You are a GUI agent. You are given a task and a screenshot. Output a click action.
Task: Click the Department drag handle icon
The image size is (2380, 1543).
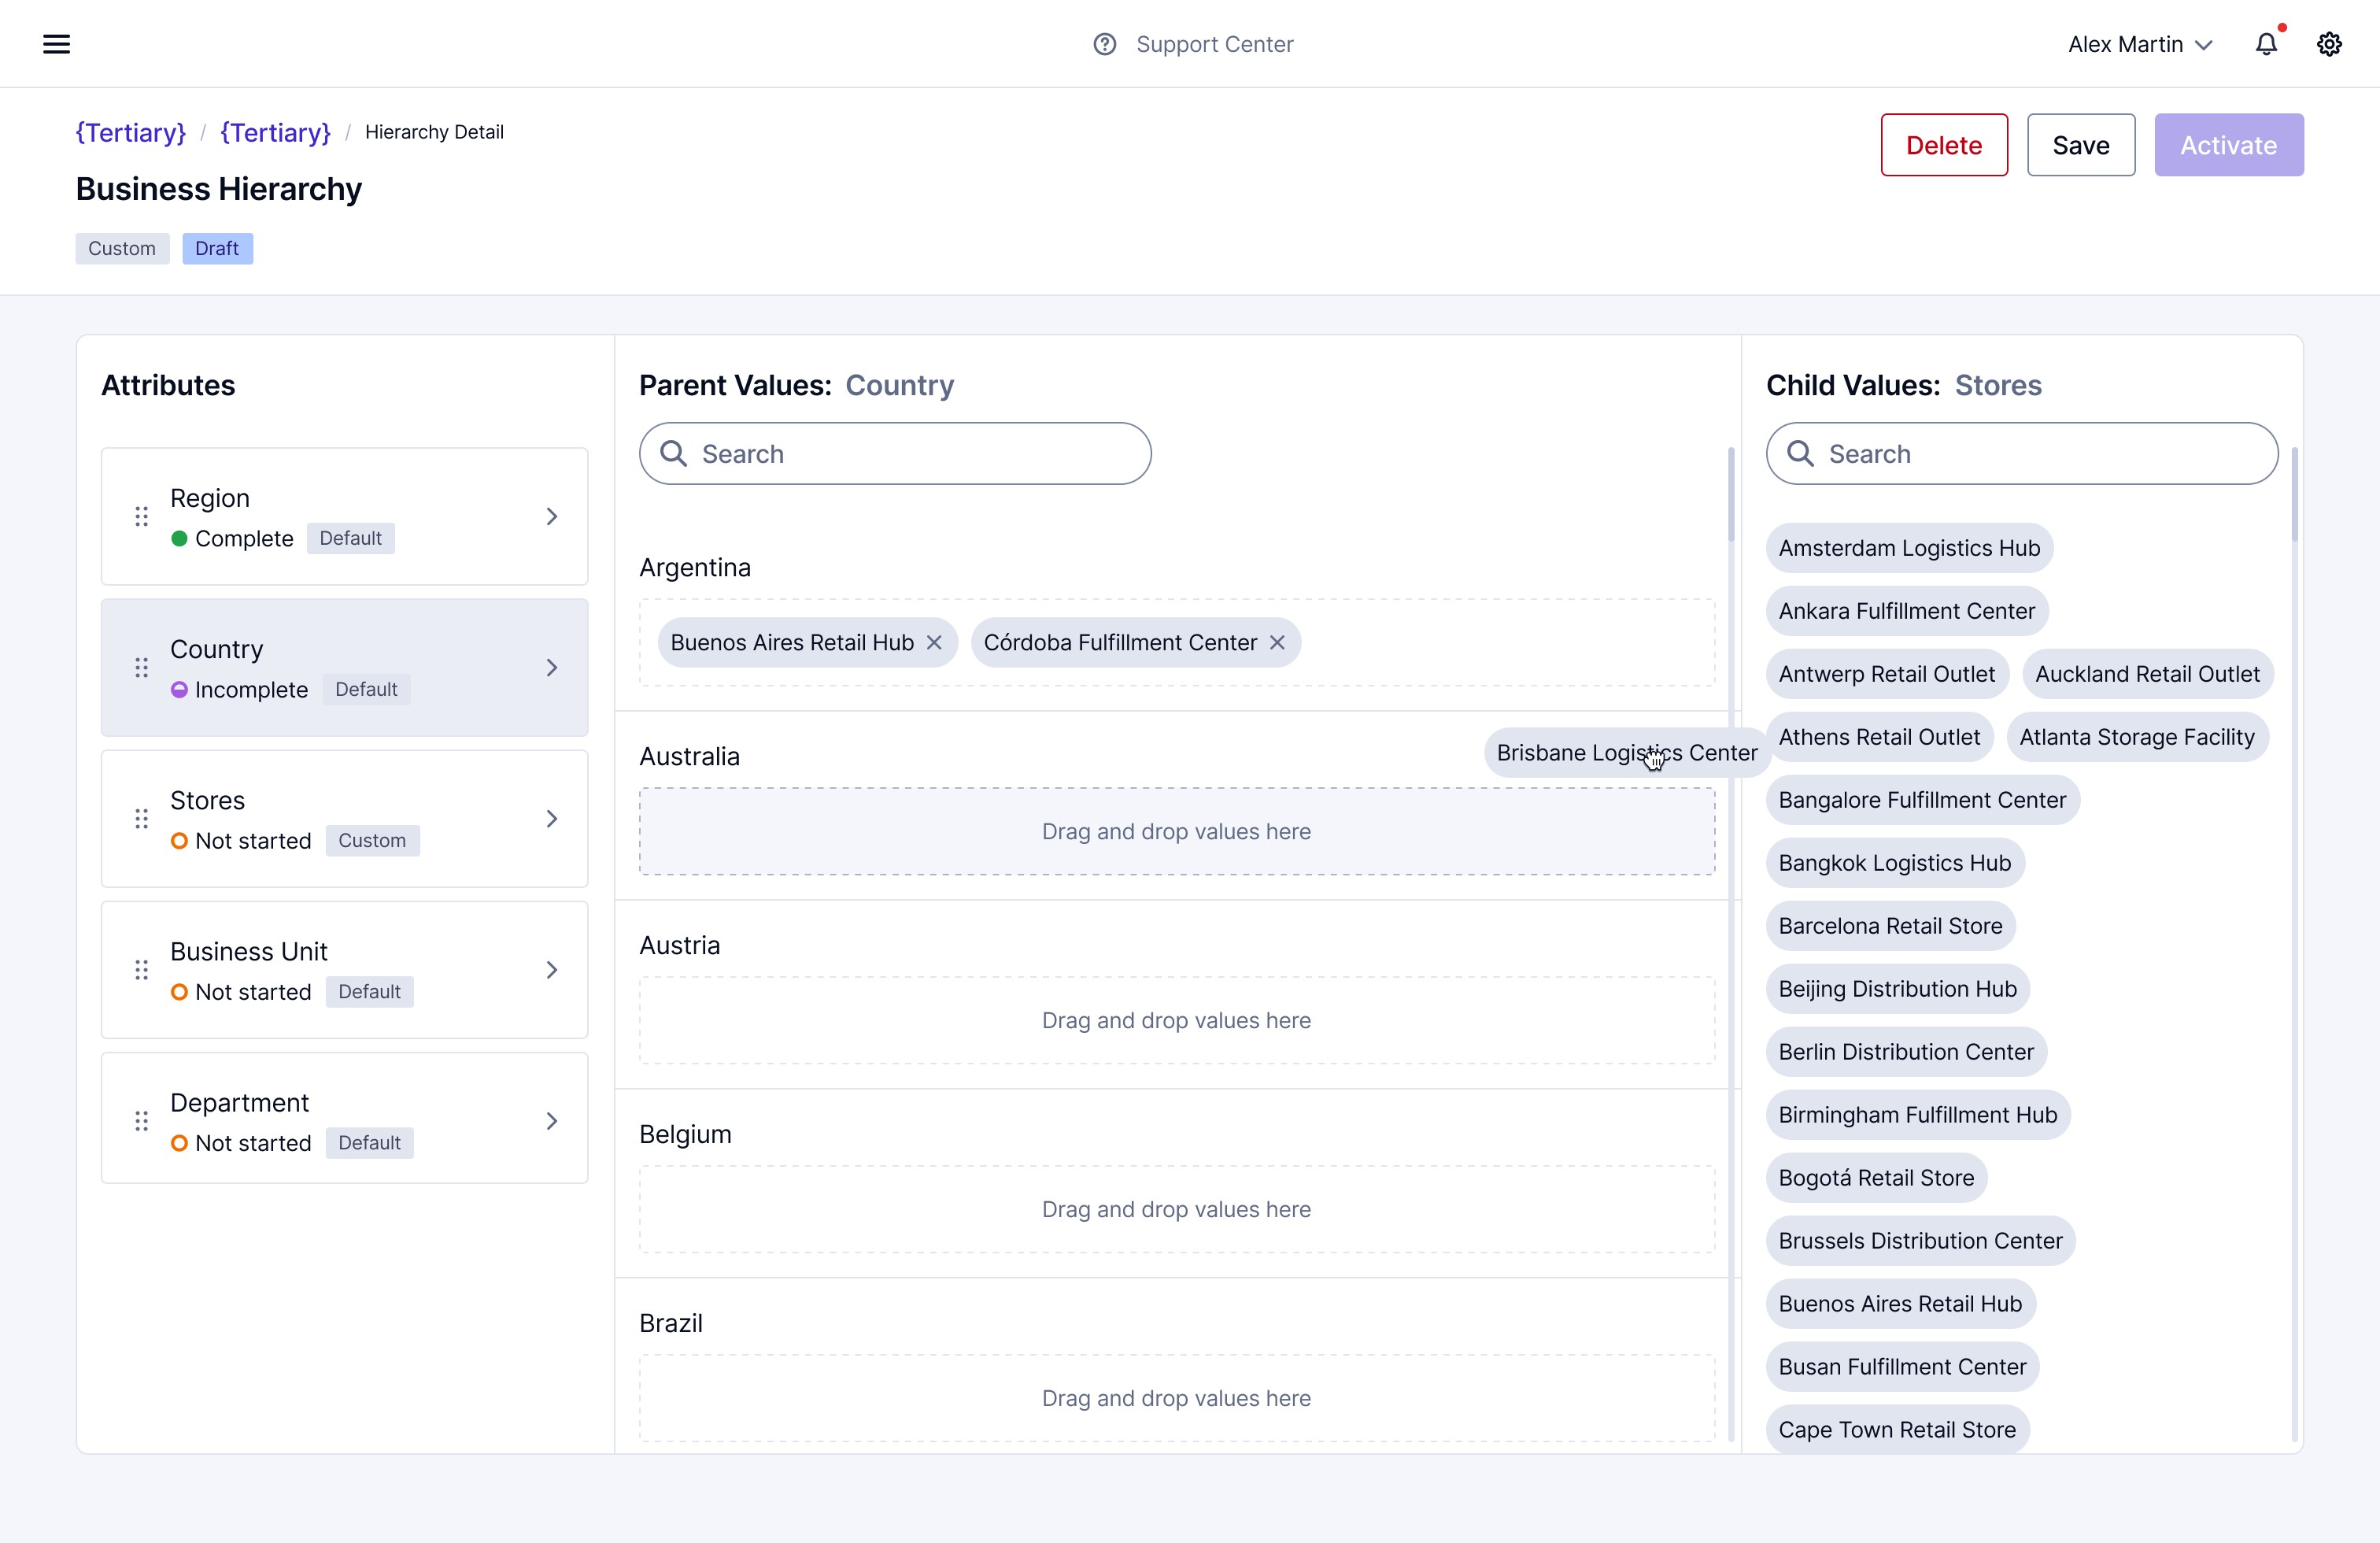pos(141,1121)
